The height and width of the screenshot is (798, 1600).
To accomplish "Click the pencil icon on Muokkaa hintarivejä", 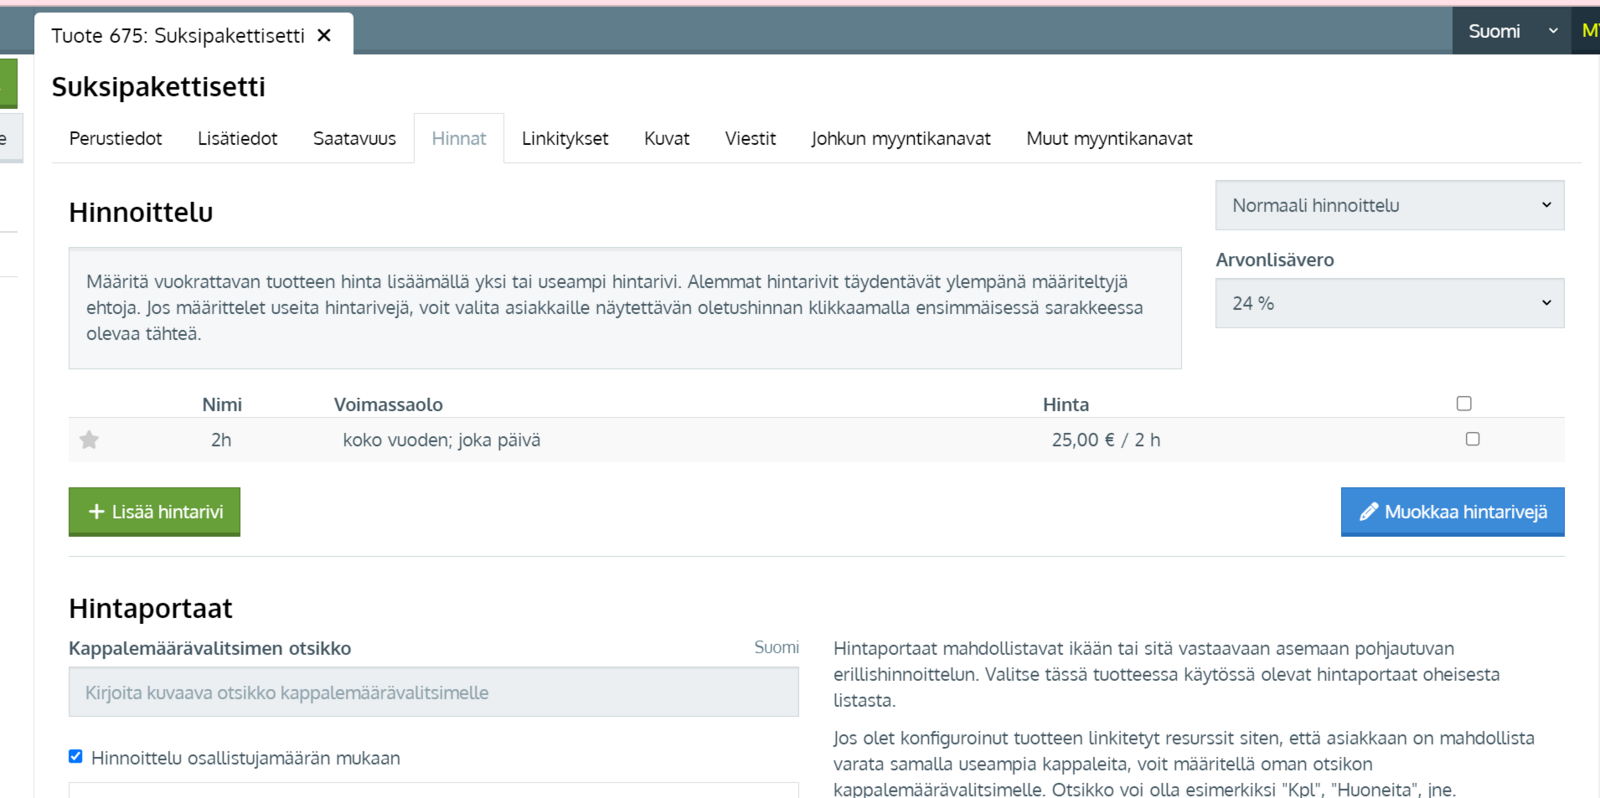I will click(x=1368, y=512).
